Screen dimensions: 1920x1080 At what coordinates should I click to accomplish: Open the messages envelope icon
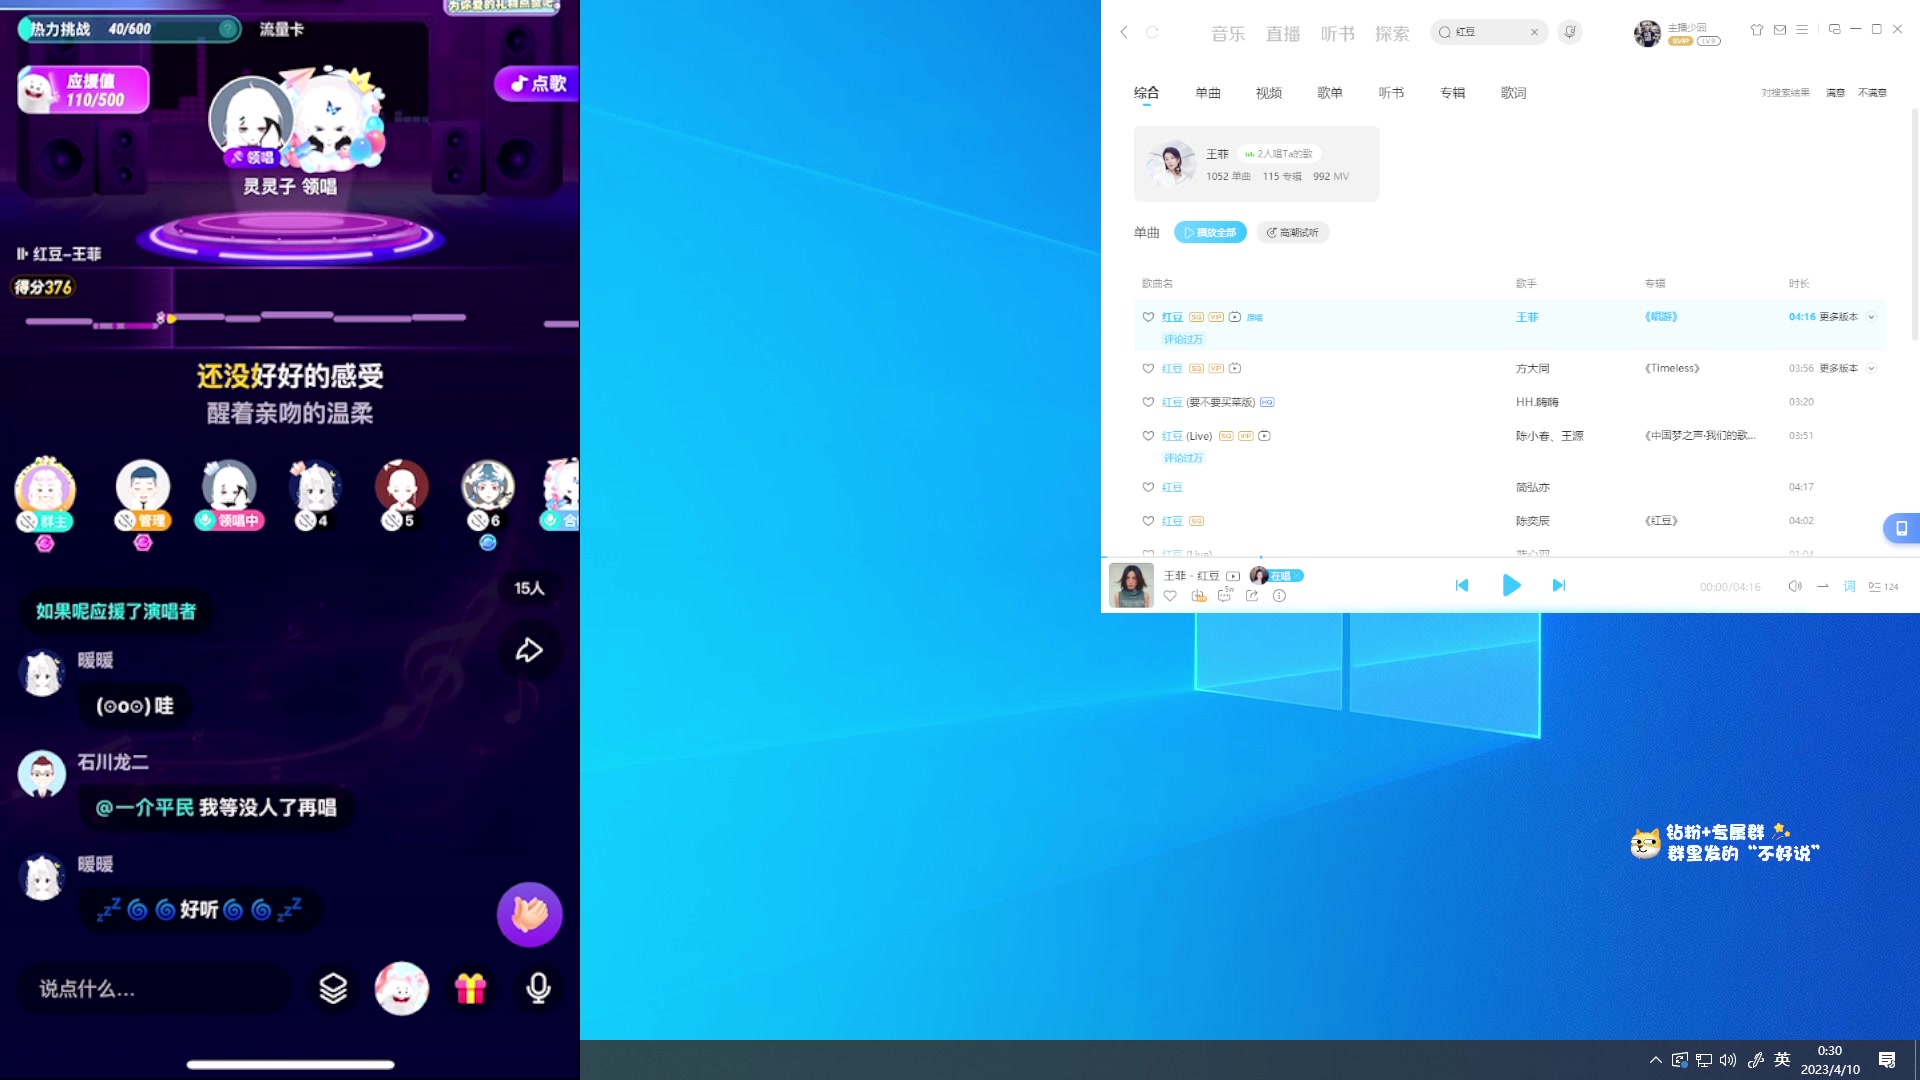pos(1780,30)
